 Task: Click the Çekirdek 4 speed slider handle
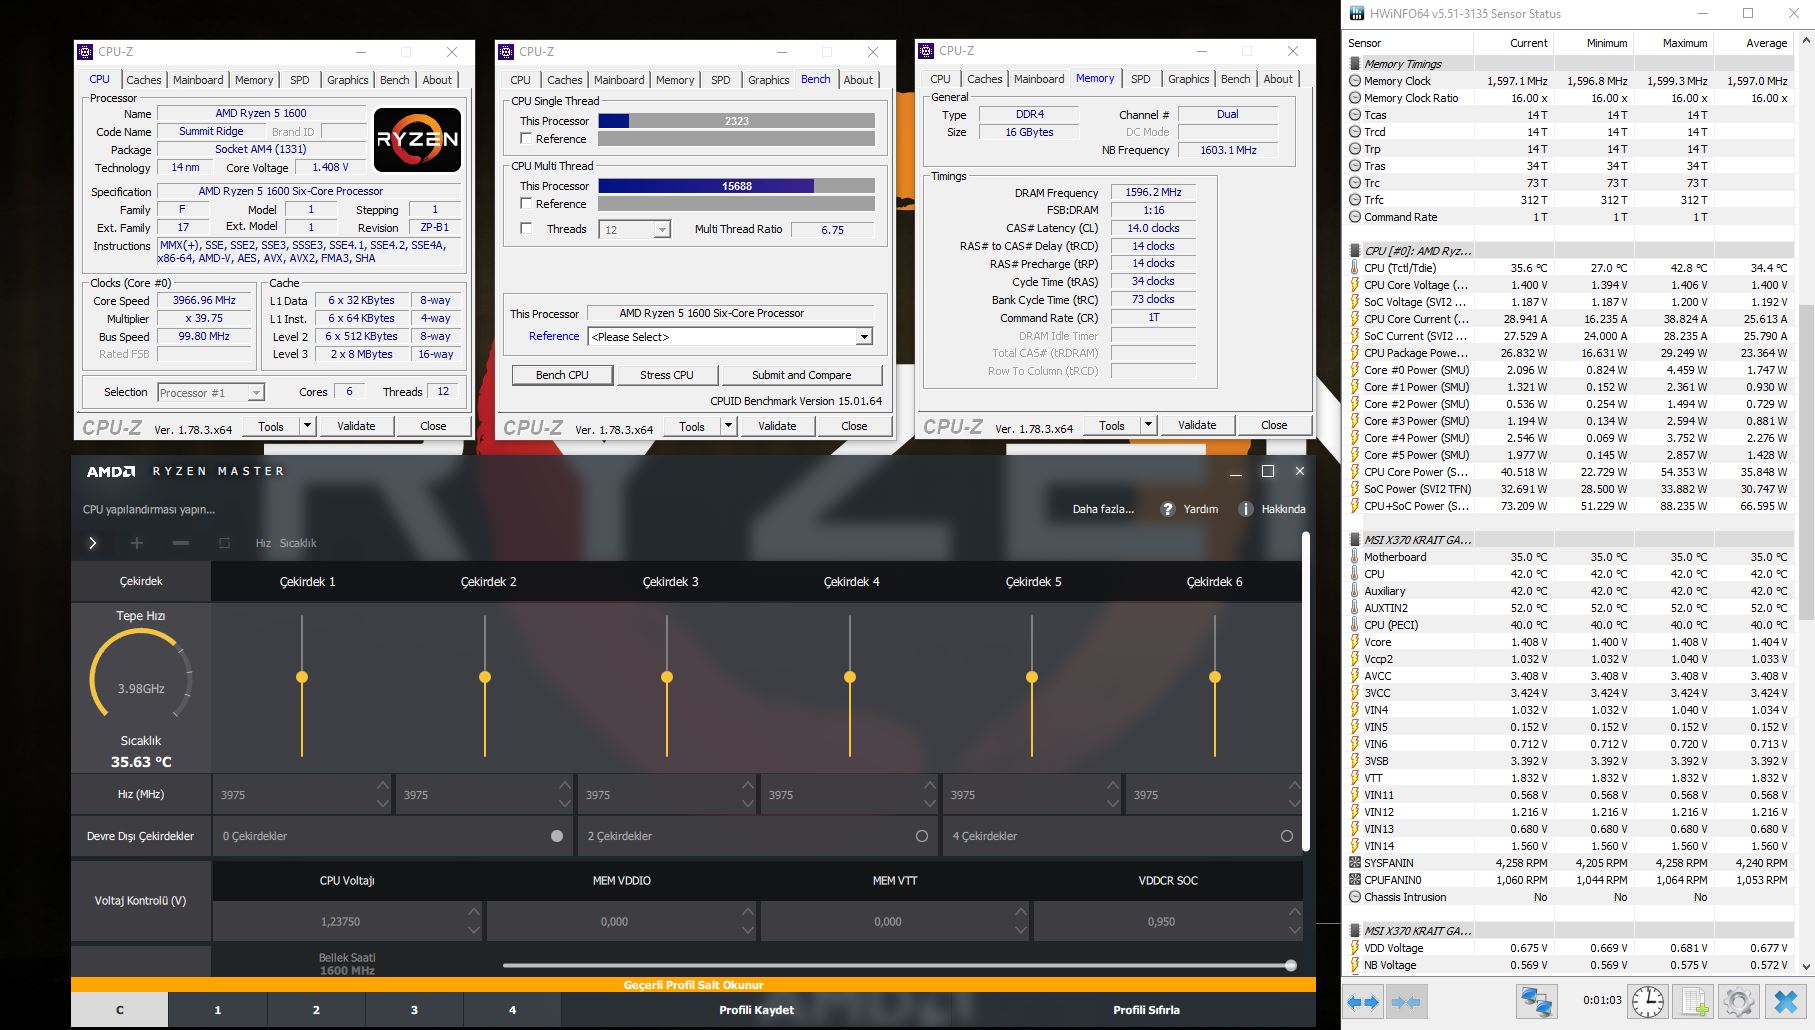(850, 677)
